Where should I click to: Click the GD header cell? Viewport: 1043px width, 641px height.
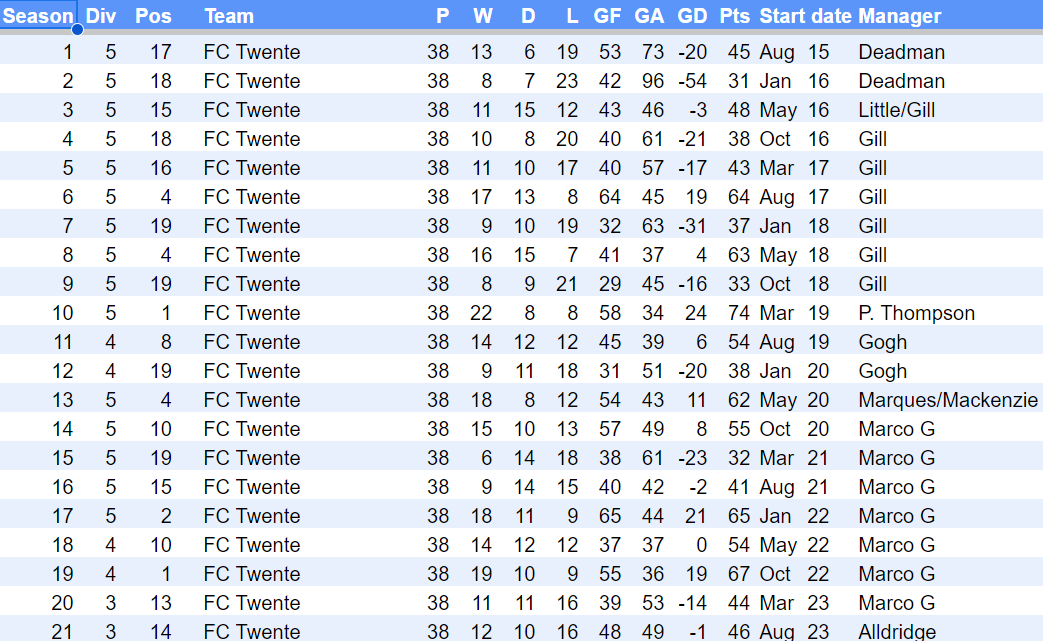692,15
